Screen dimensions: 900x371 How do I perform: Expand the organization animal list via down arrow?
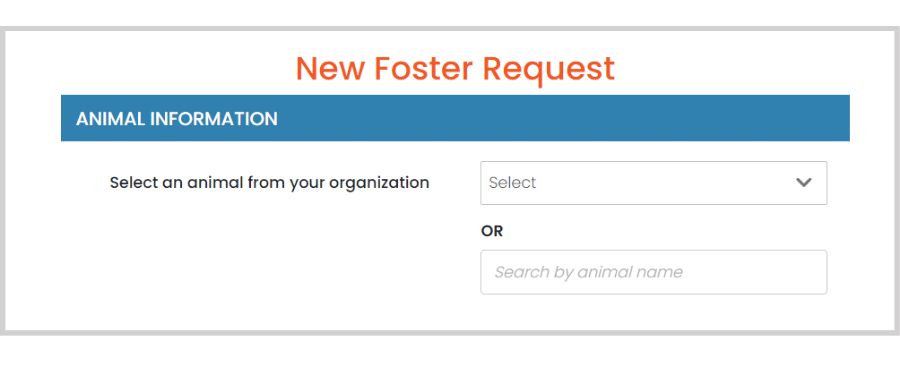tap(804, 183)
